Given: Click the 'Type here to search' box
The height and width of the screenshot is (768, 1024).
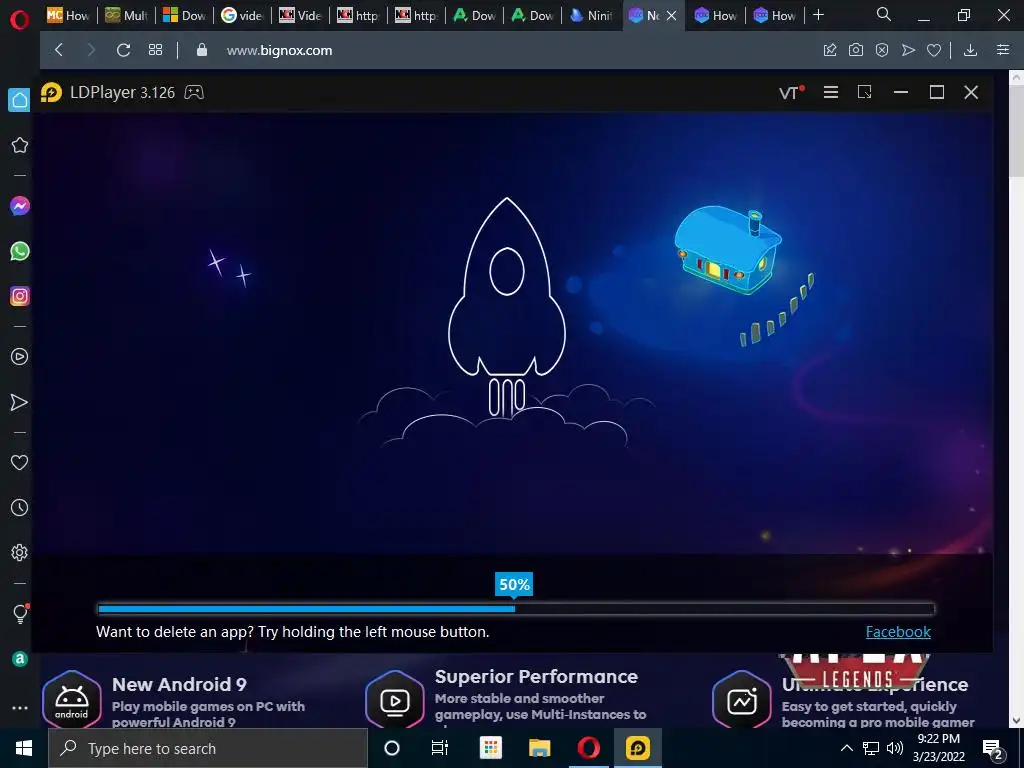Looking at the screenshot, I should coord(208,748).
